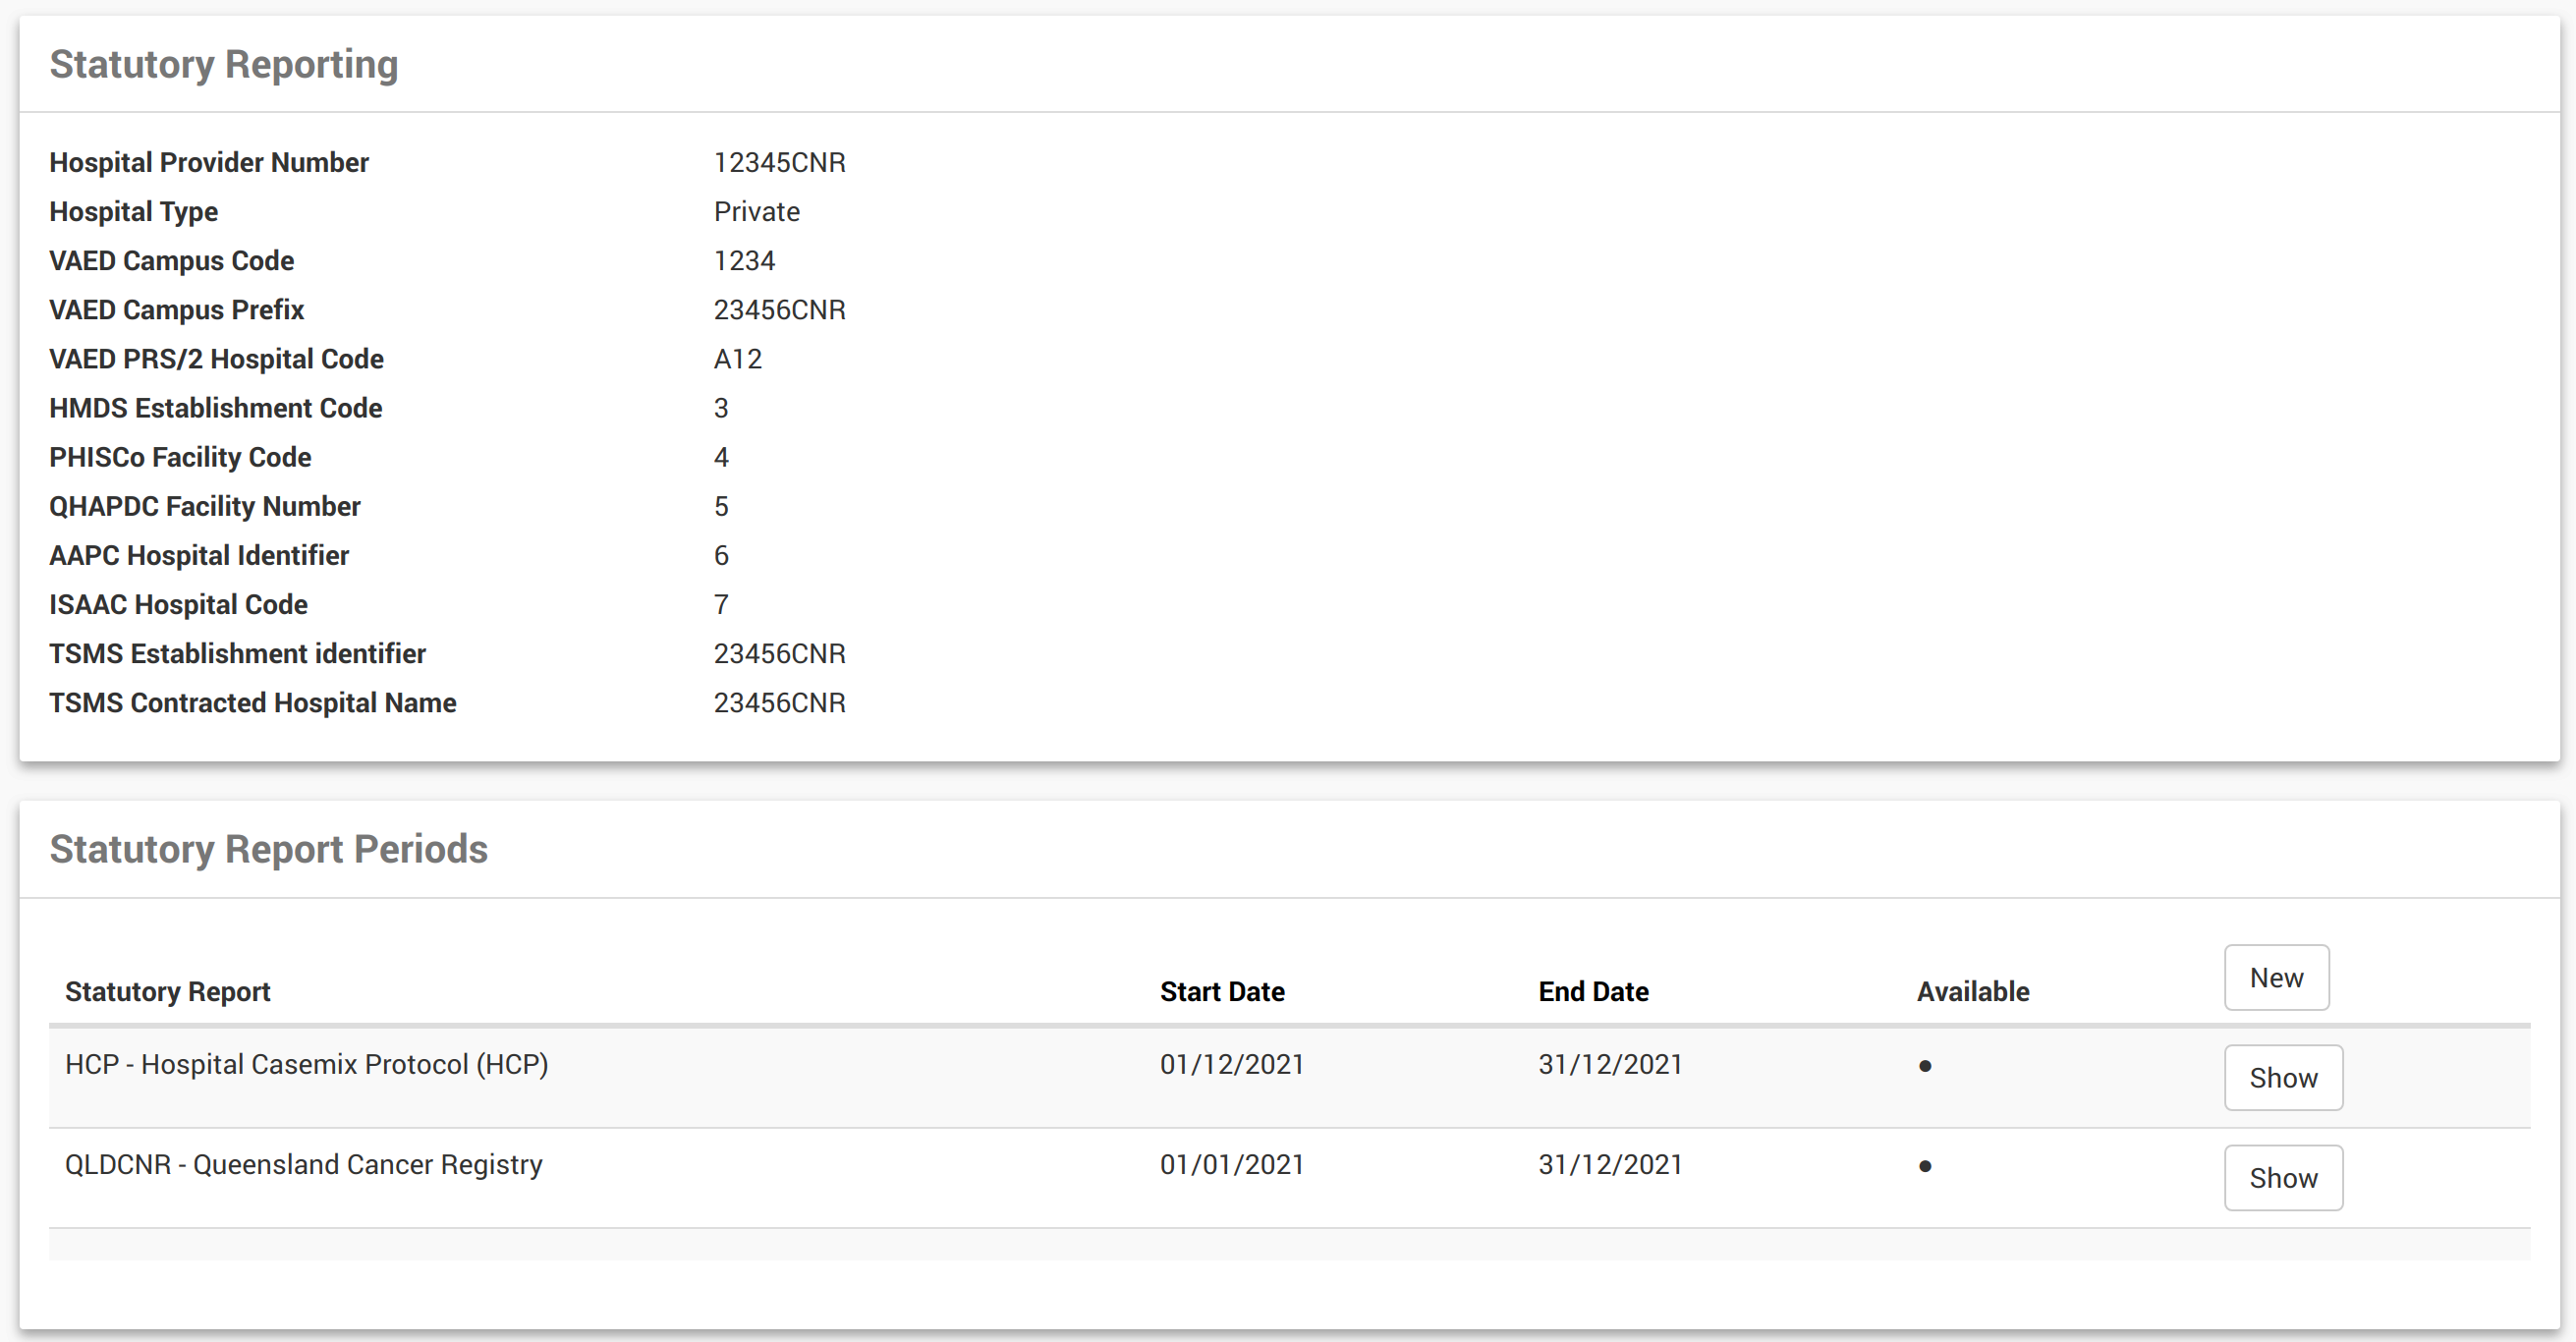2576x1342 pixels.
Task: Click the Statutory Reporting panel heading
Action: click(x=224, y=64)
